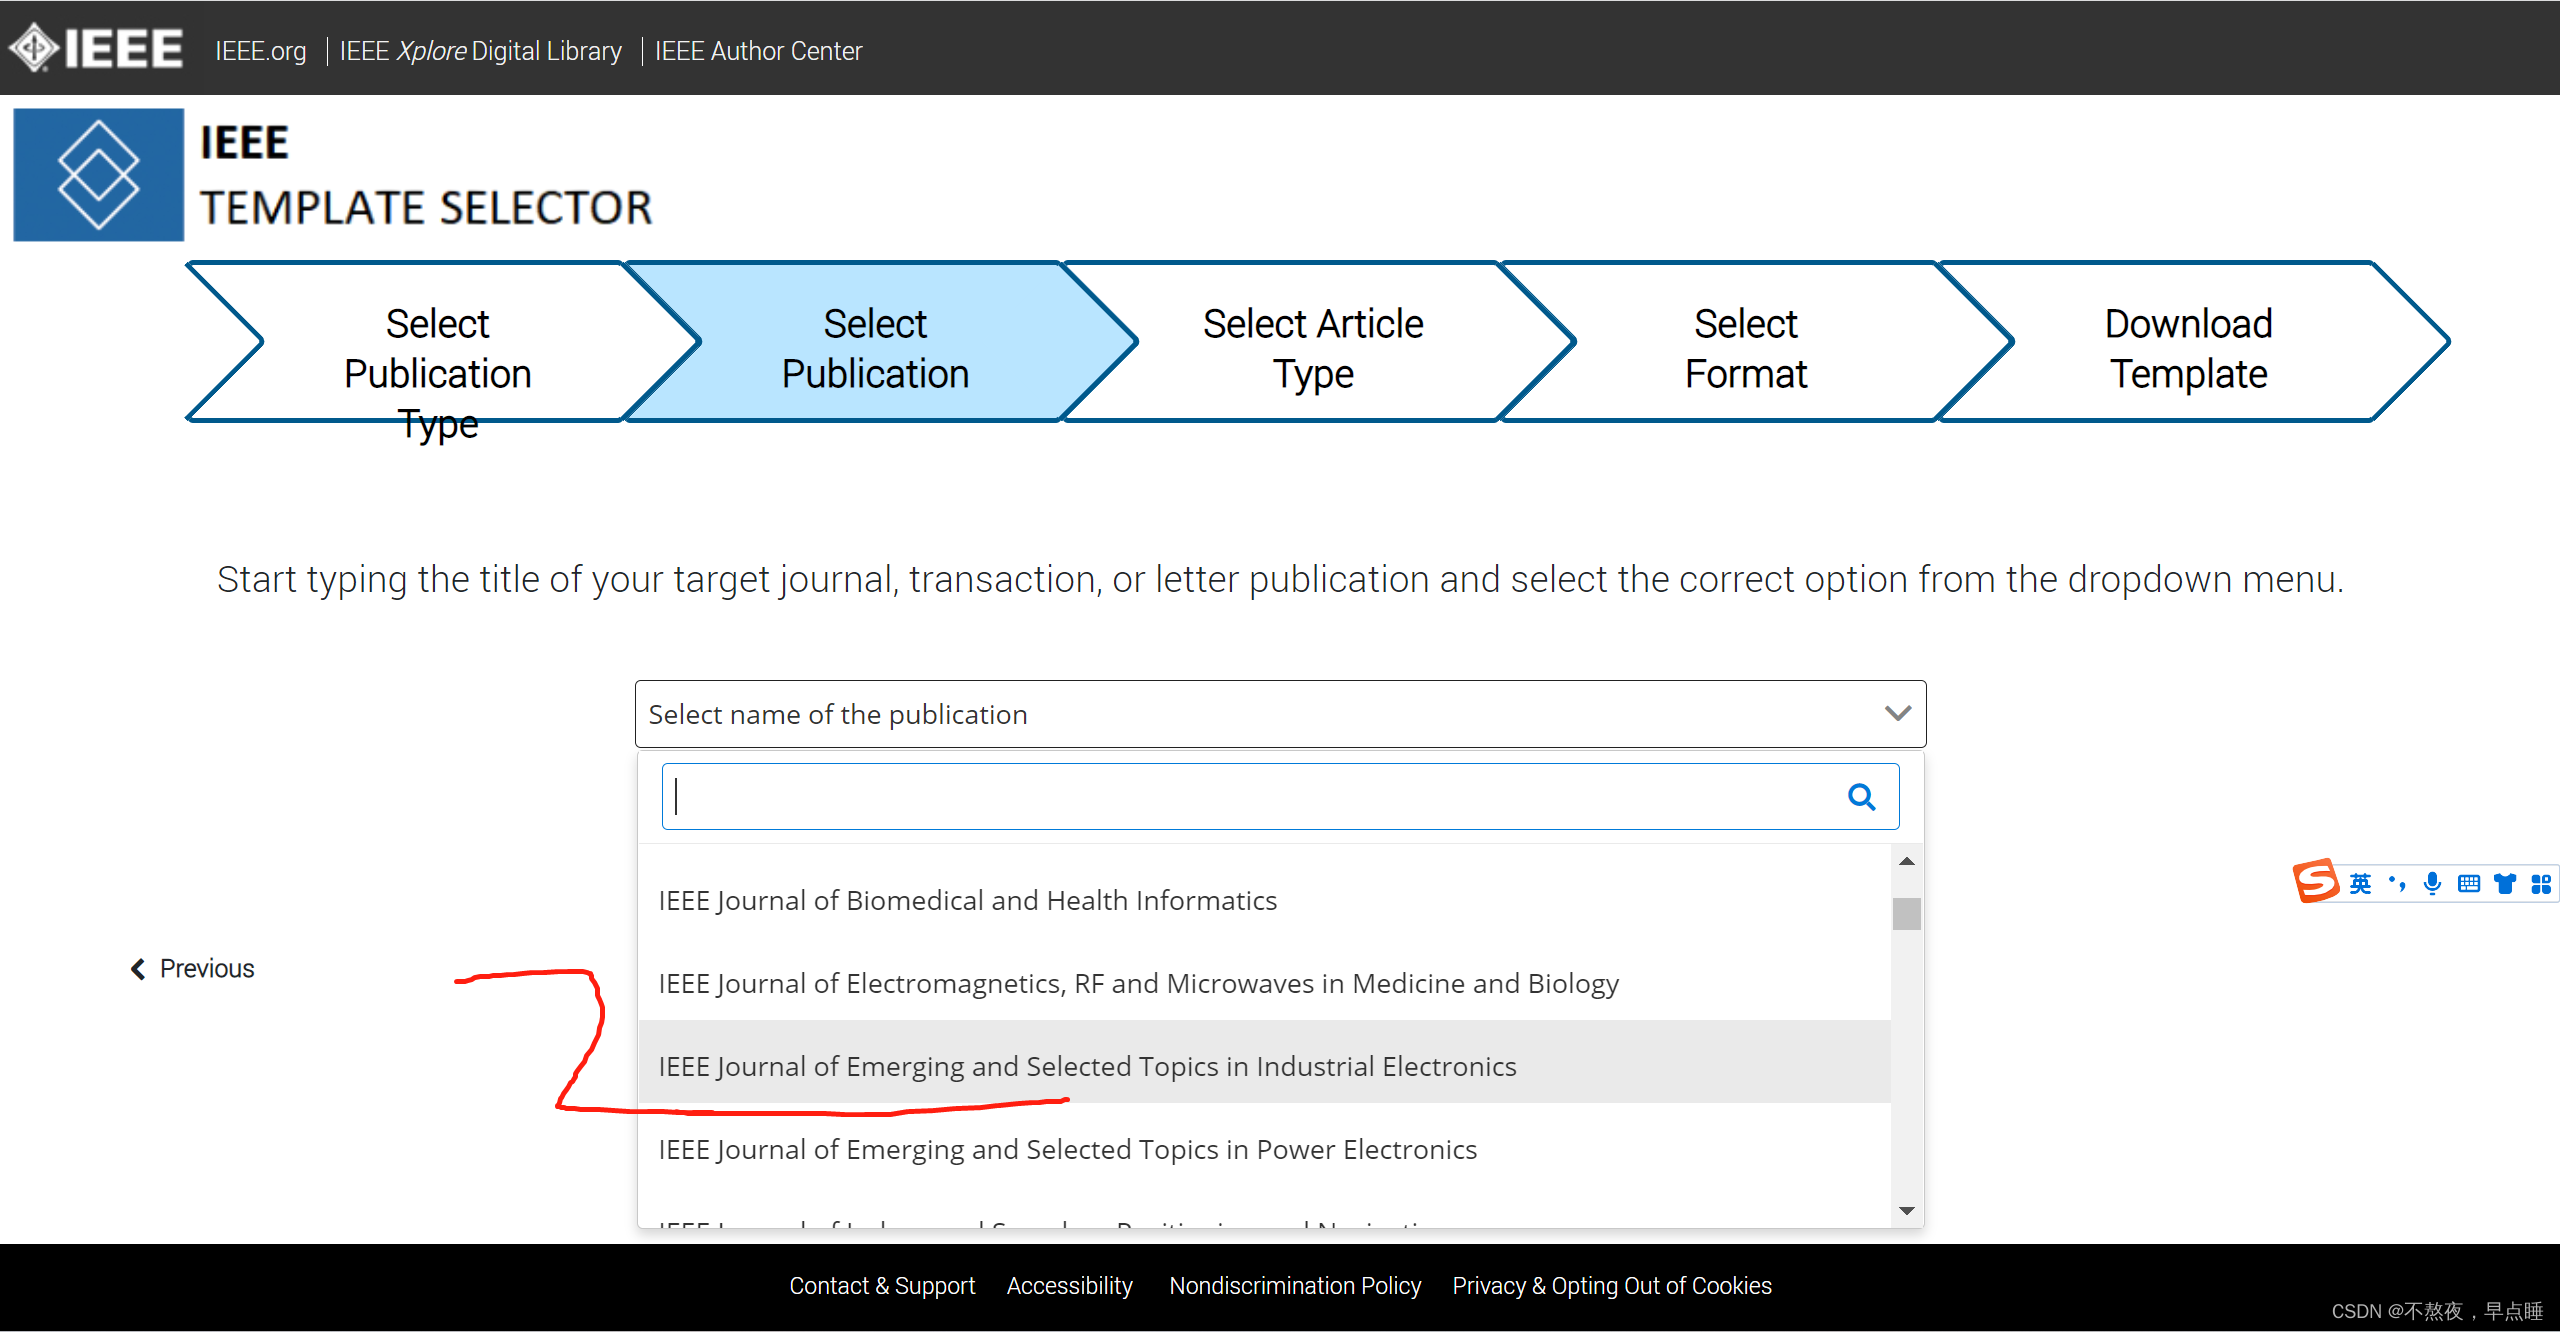Click the Sogou input method S icon
Screen dimensions: 2560x1332
tap(2315, 882)
